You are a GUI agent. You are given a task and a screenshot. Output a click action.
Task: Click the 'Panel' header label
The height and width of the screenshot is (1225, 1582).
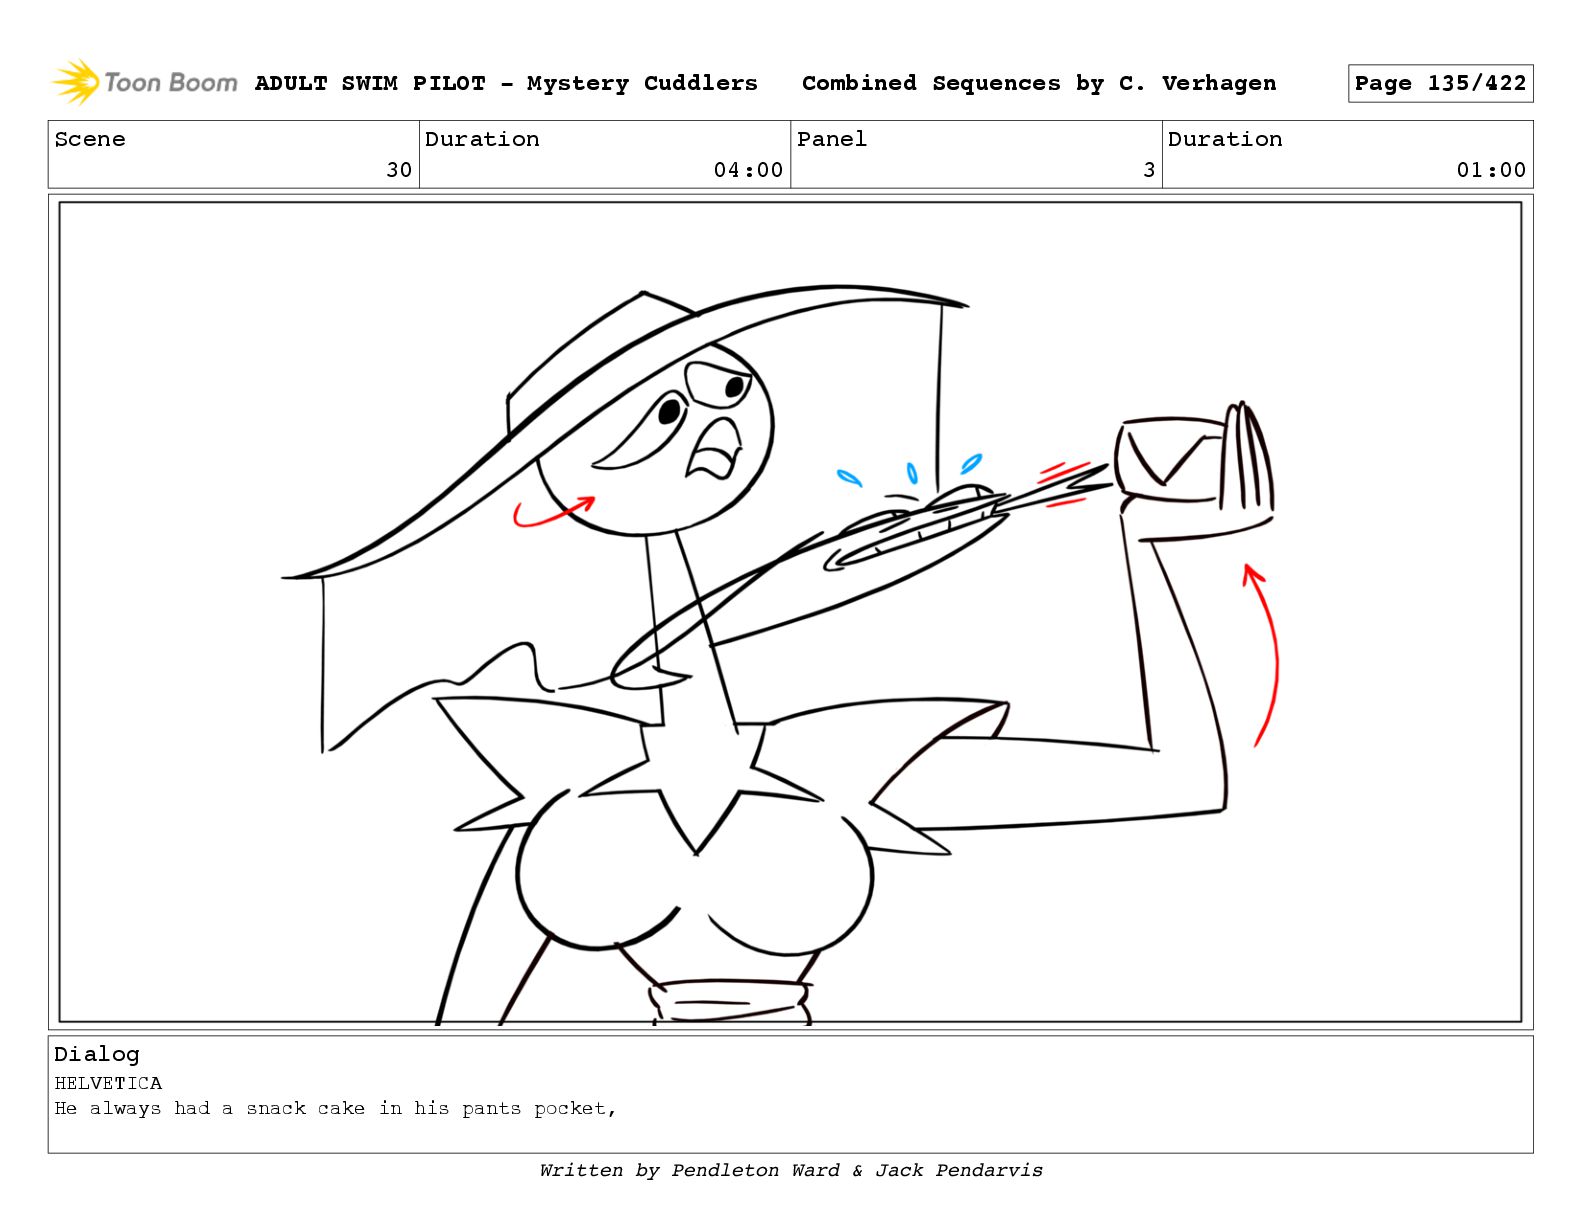pos(832,139)
